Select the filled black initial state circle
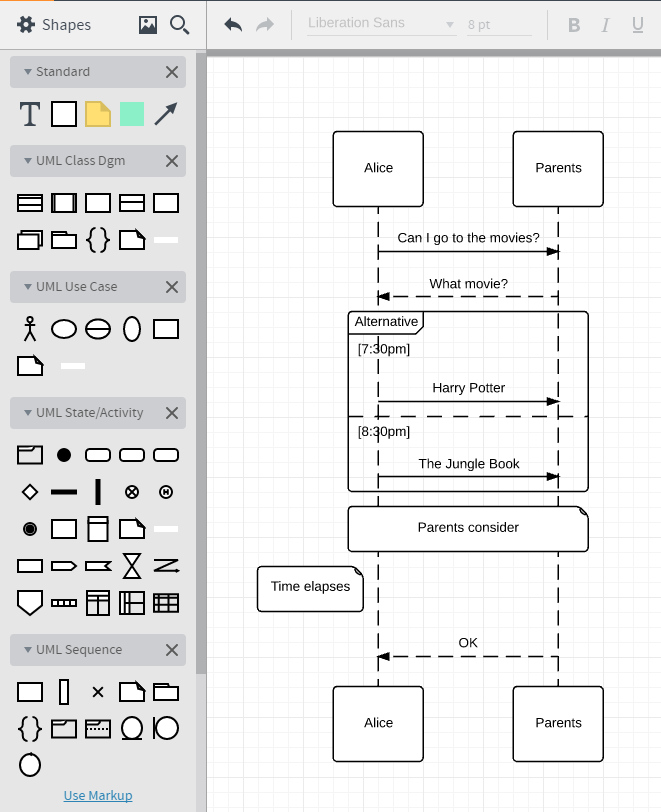Viewport: 661px width, 812px height. [64, 455]
